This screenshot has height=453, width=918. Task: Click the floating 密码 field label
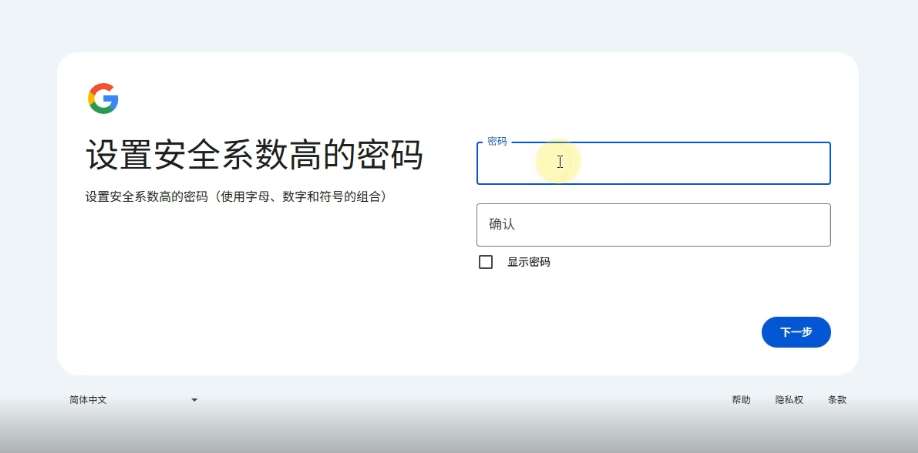(x=497, y=142)
